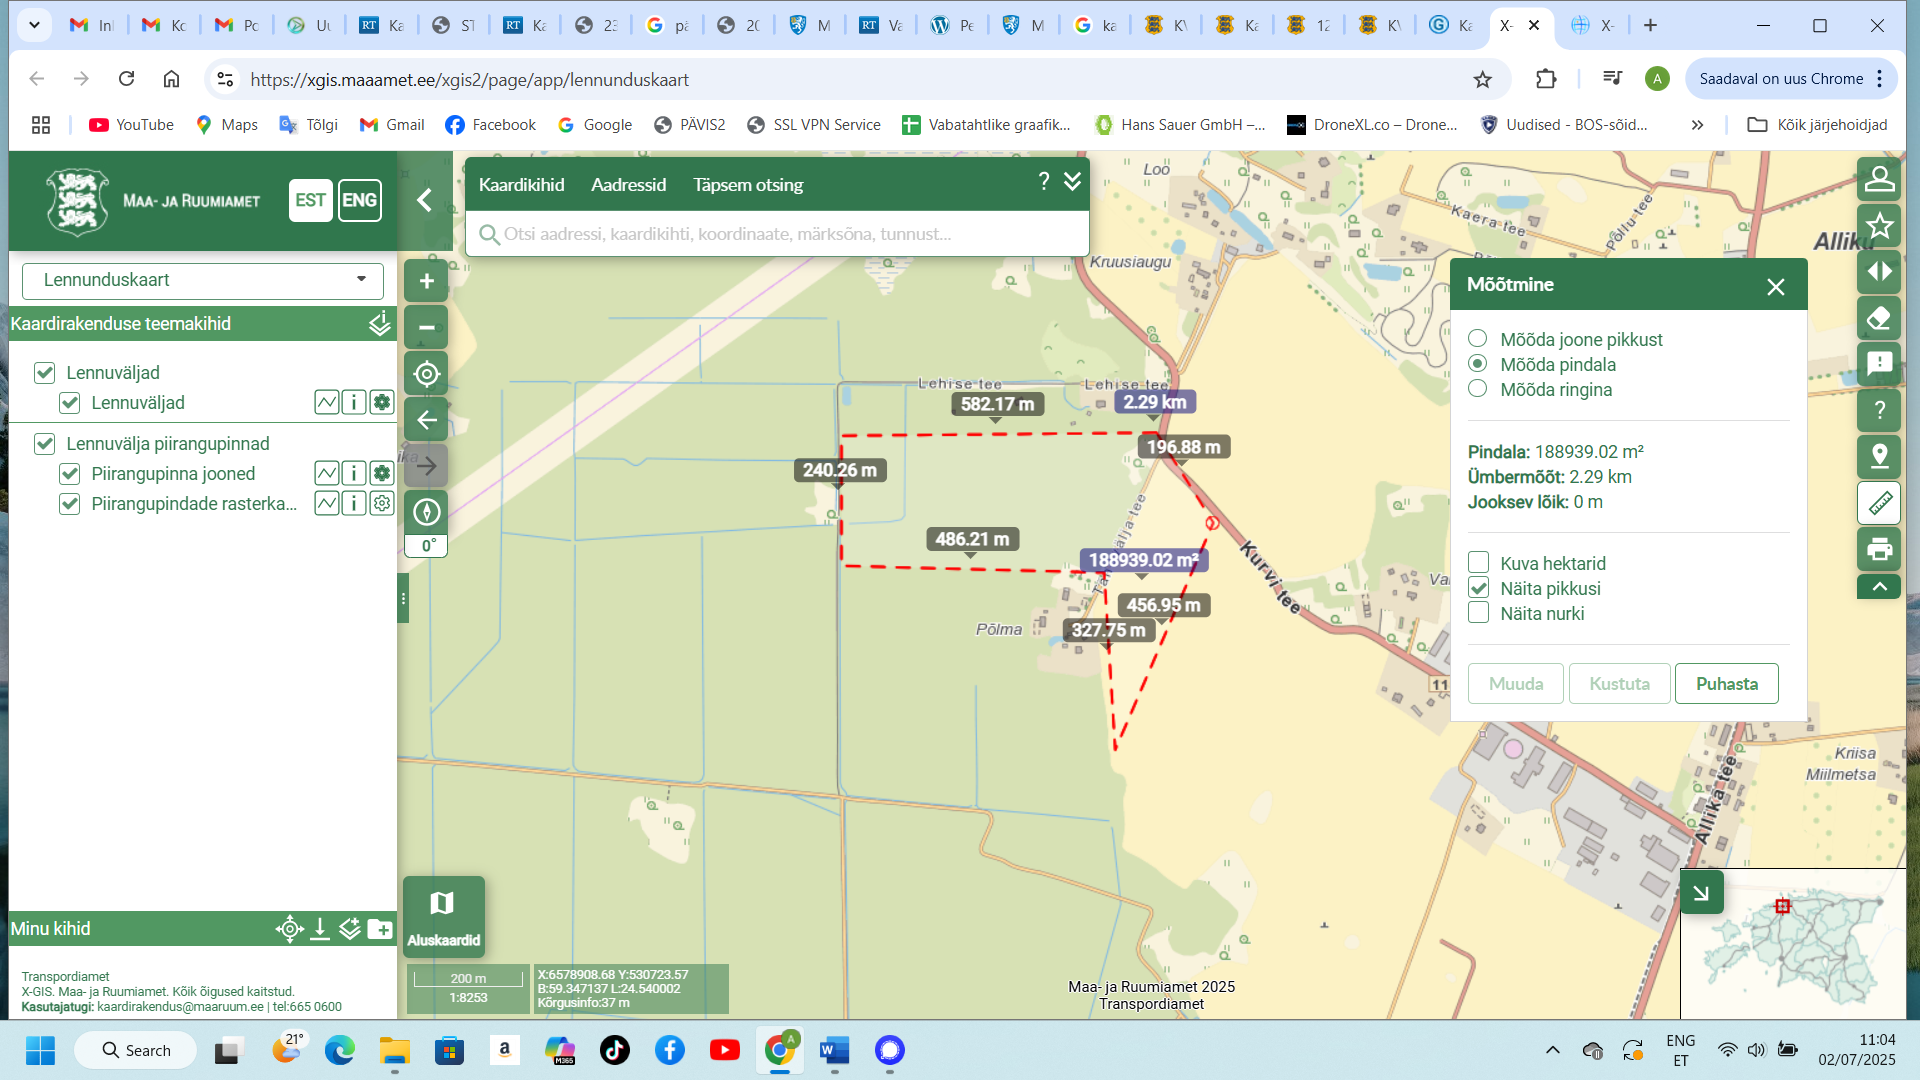Go to the previous map view
1920x1080 pixels.
point(426,420)
